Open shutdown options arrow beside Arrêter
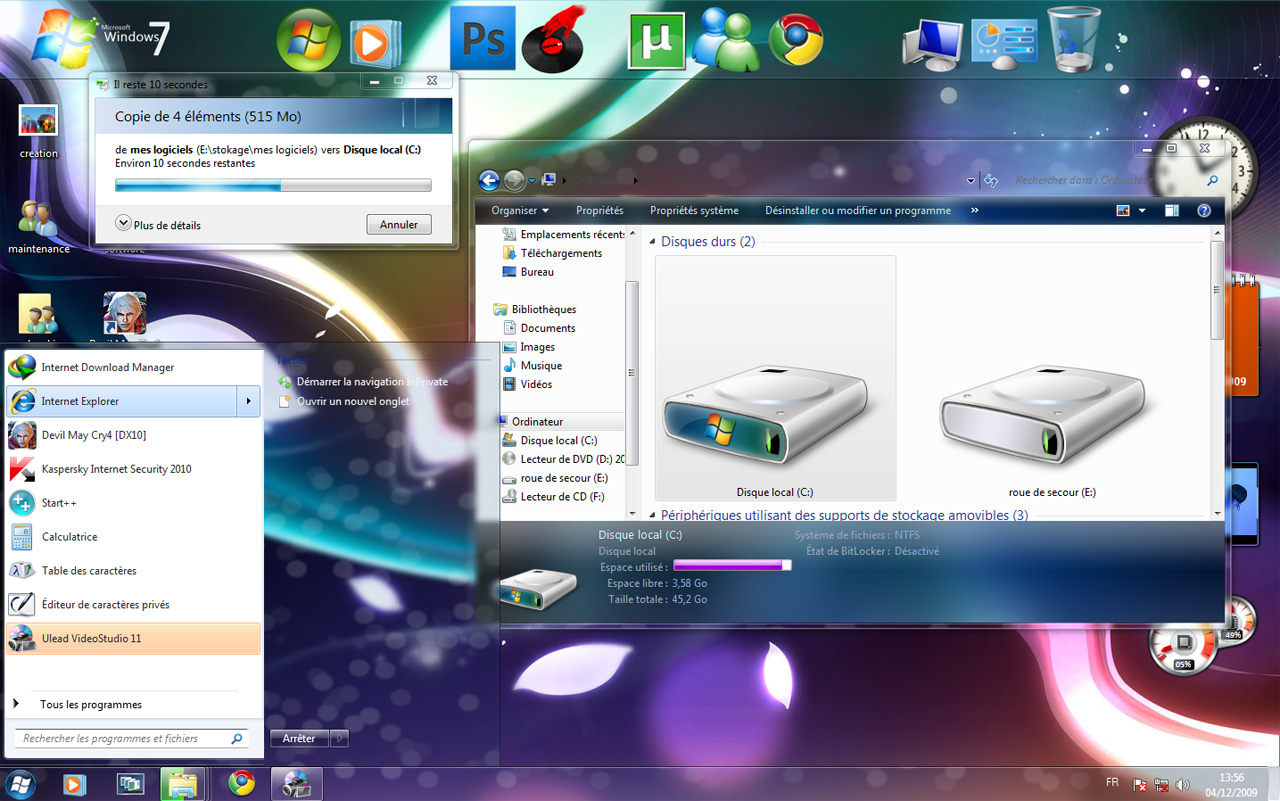Viewport: 1280px width, 801px height. 339,739
